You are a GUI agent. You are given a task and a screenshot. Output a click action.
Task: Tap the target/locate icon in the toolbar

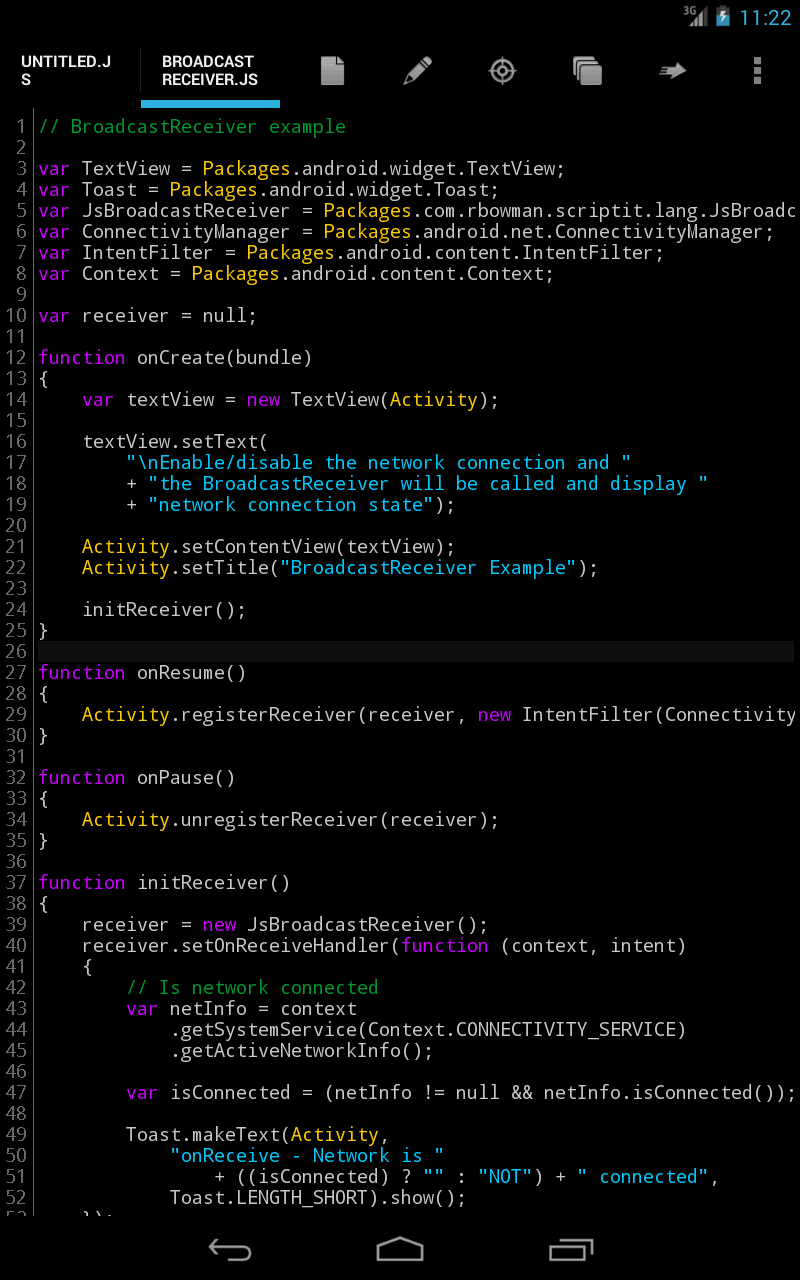[x=502, y=70]
